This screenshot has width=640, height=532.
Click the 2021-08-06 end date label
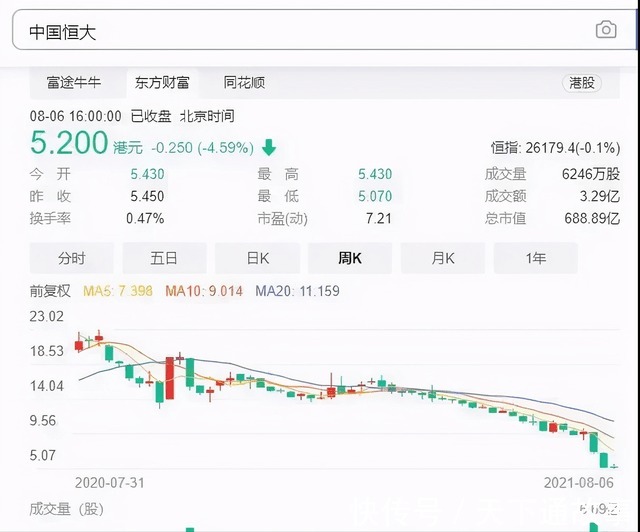[x=579, y=483]
